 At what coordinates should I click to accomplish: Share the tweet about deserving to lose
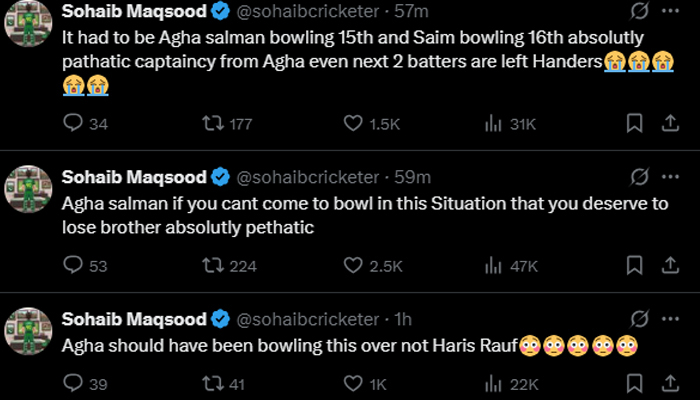[x=669, y=266]
